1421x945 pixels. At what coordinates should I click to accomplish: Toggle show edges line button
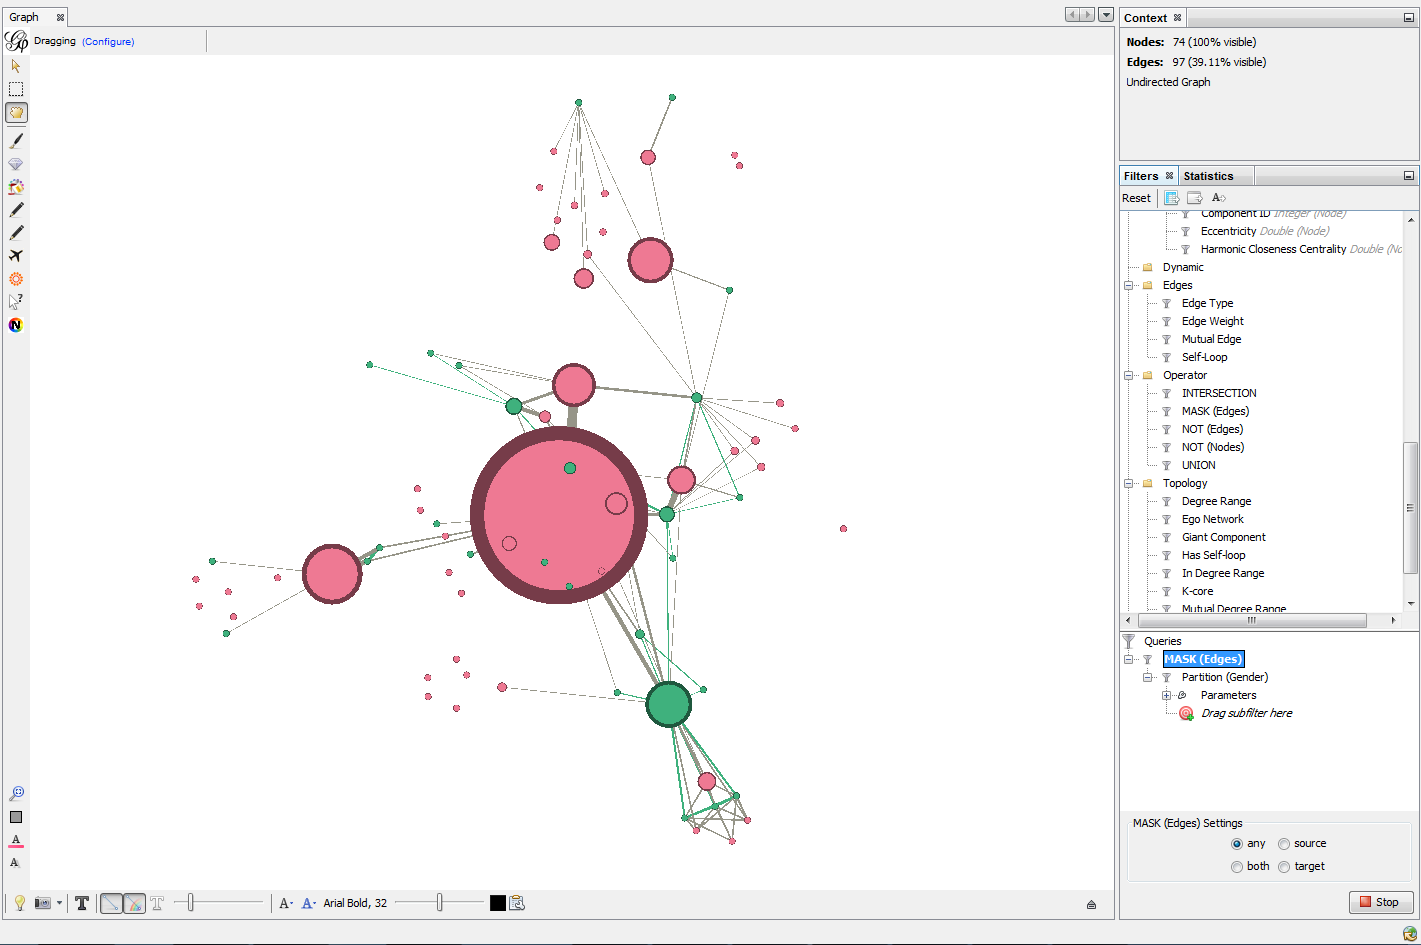pyautogui.click(x=111, y=903)
